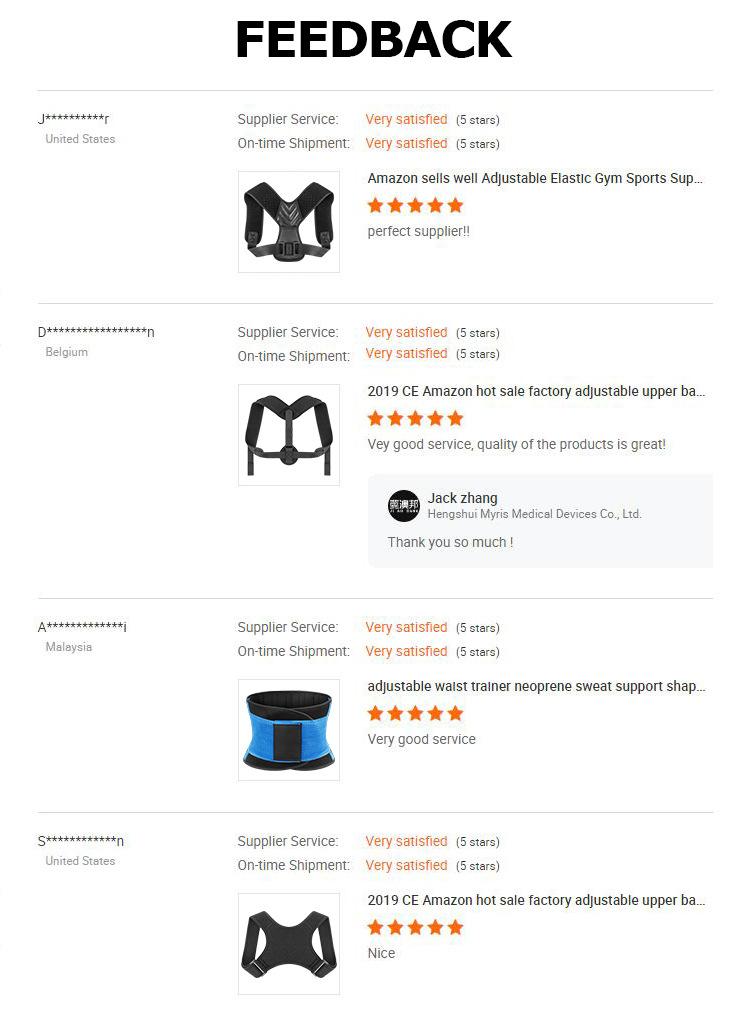Open the product thumbnail in S***n's review
This screenshot has height=1025, width=750.
[289, 944]
